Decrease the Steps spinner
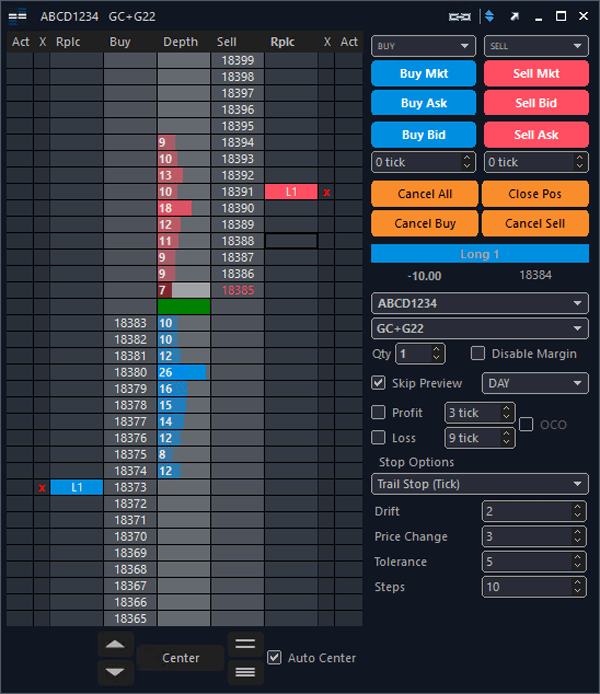Viewport: 600px width, 694px height. coord(577,591)
